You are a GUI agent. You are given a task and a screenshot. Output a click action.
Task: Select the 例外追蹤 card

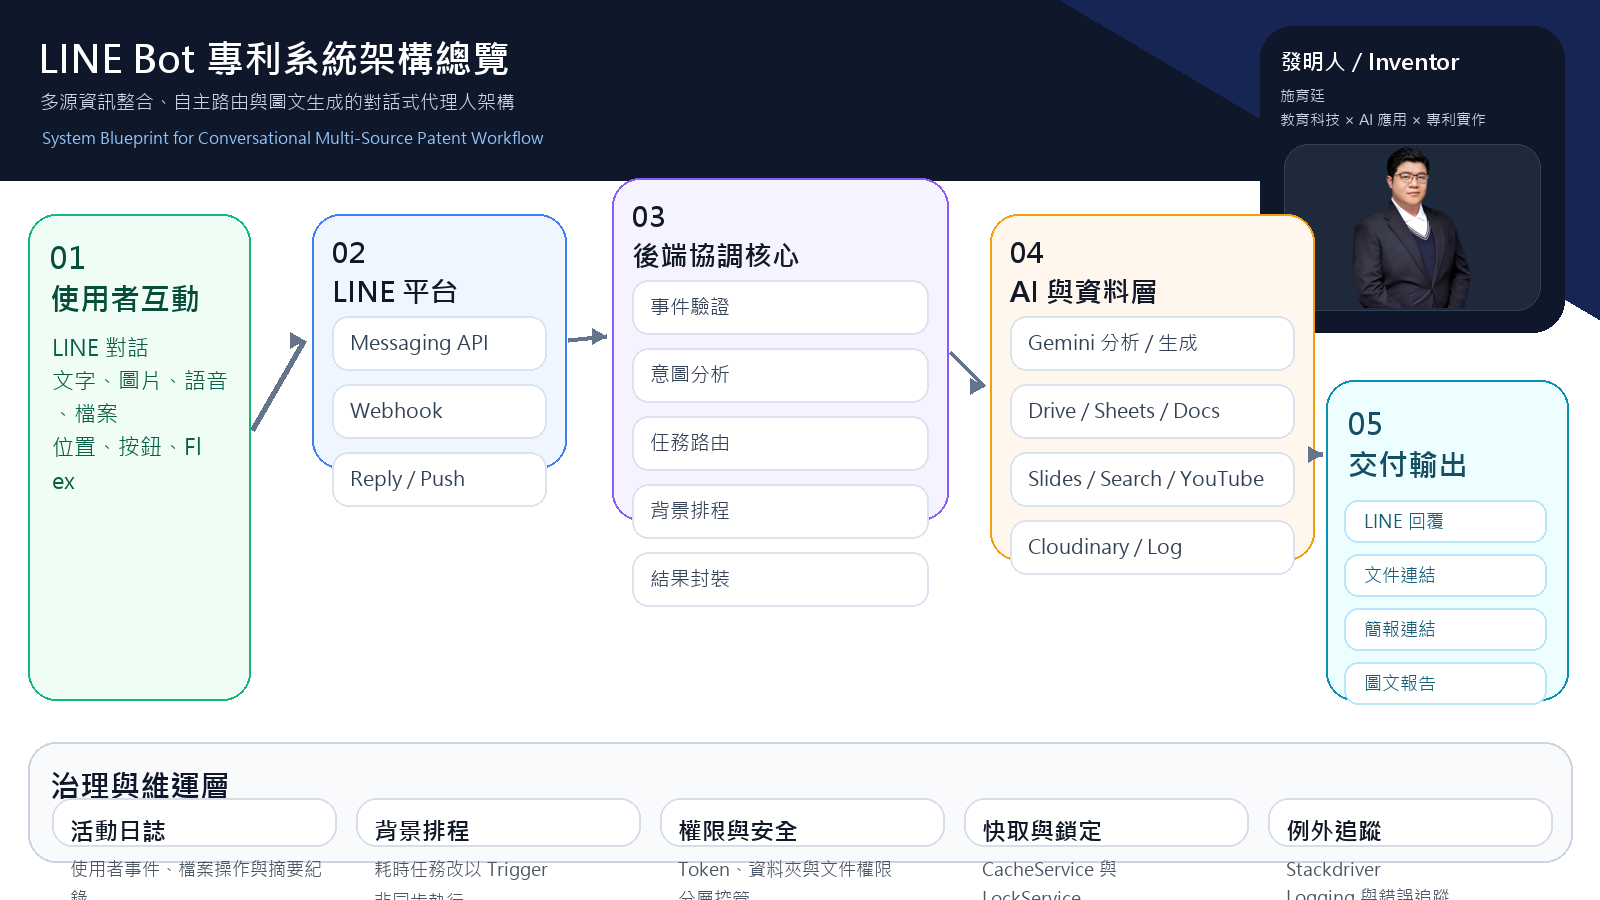coord(1410,823)
